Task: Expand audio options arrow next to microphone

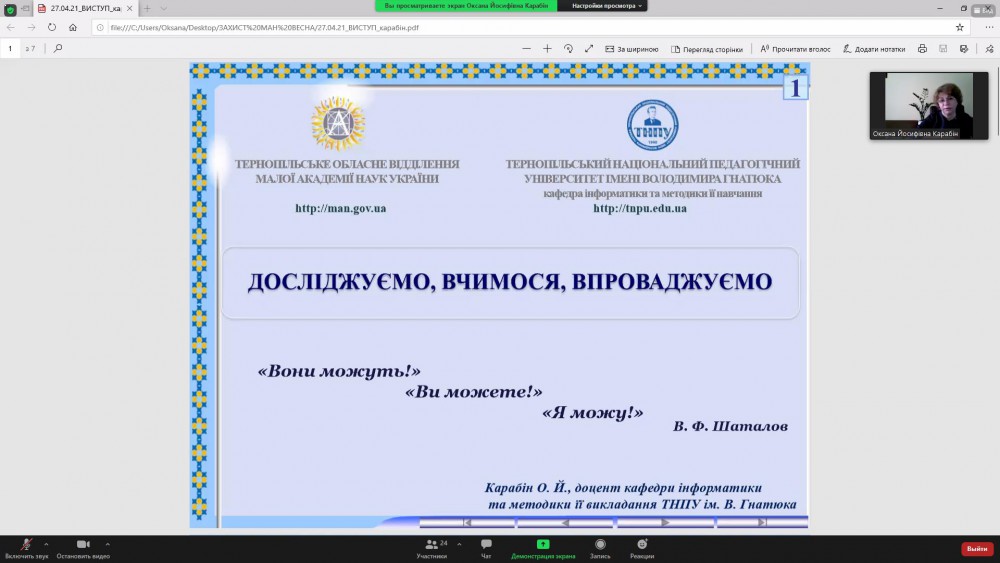Action: point(46,544)
